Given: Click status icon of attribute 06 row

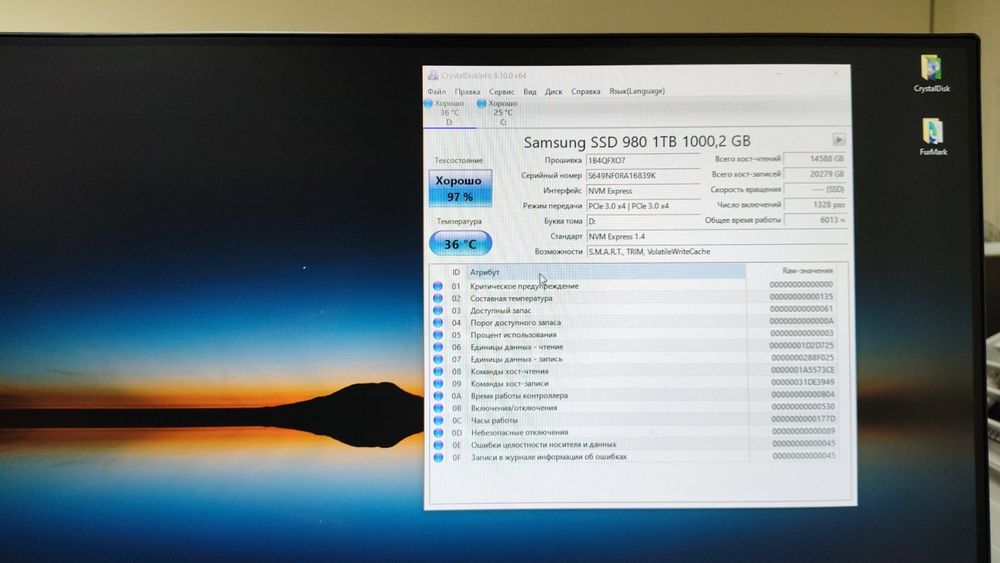Looking at the screenshot, I should pyautogui.click(x=438, y=347).
